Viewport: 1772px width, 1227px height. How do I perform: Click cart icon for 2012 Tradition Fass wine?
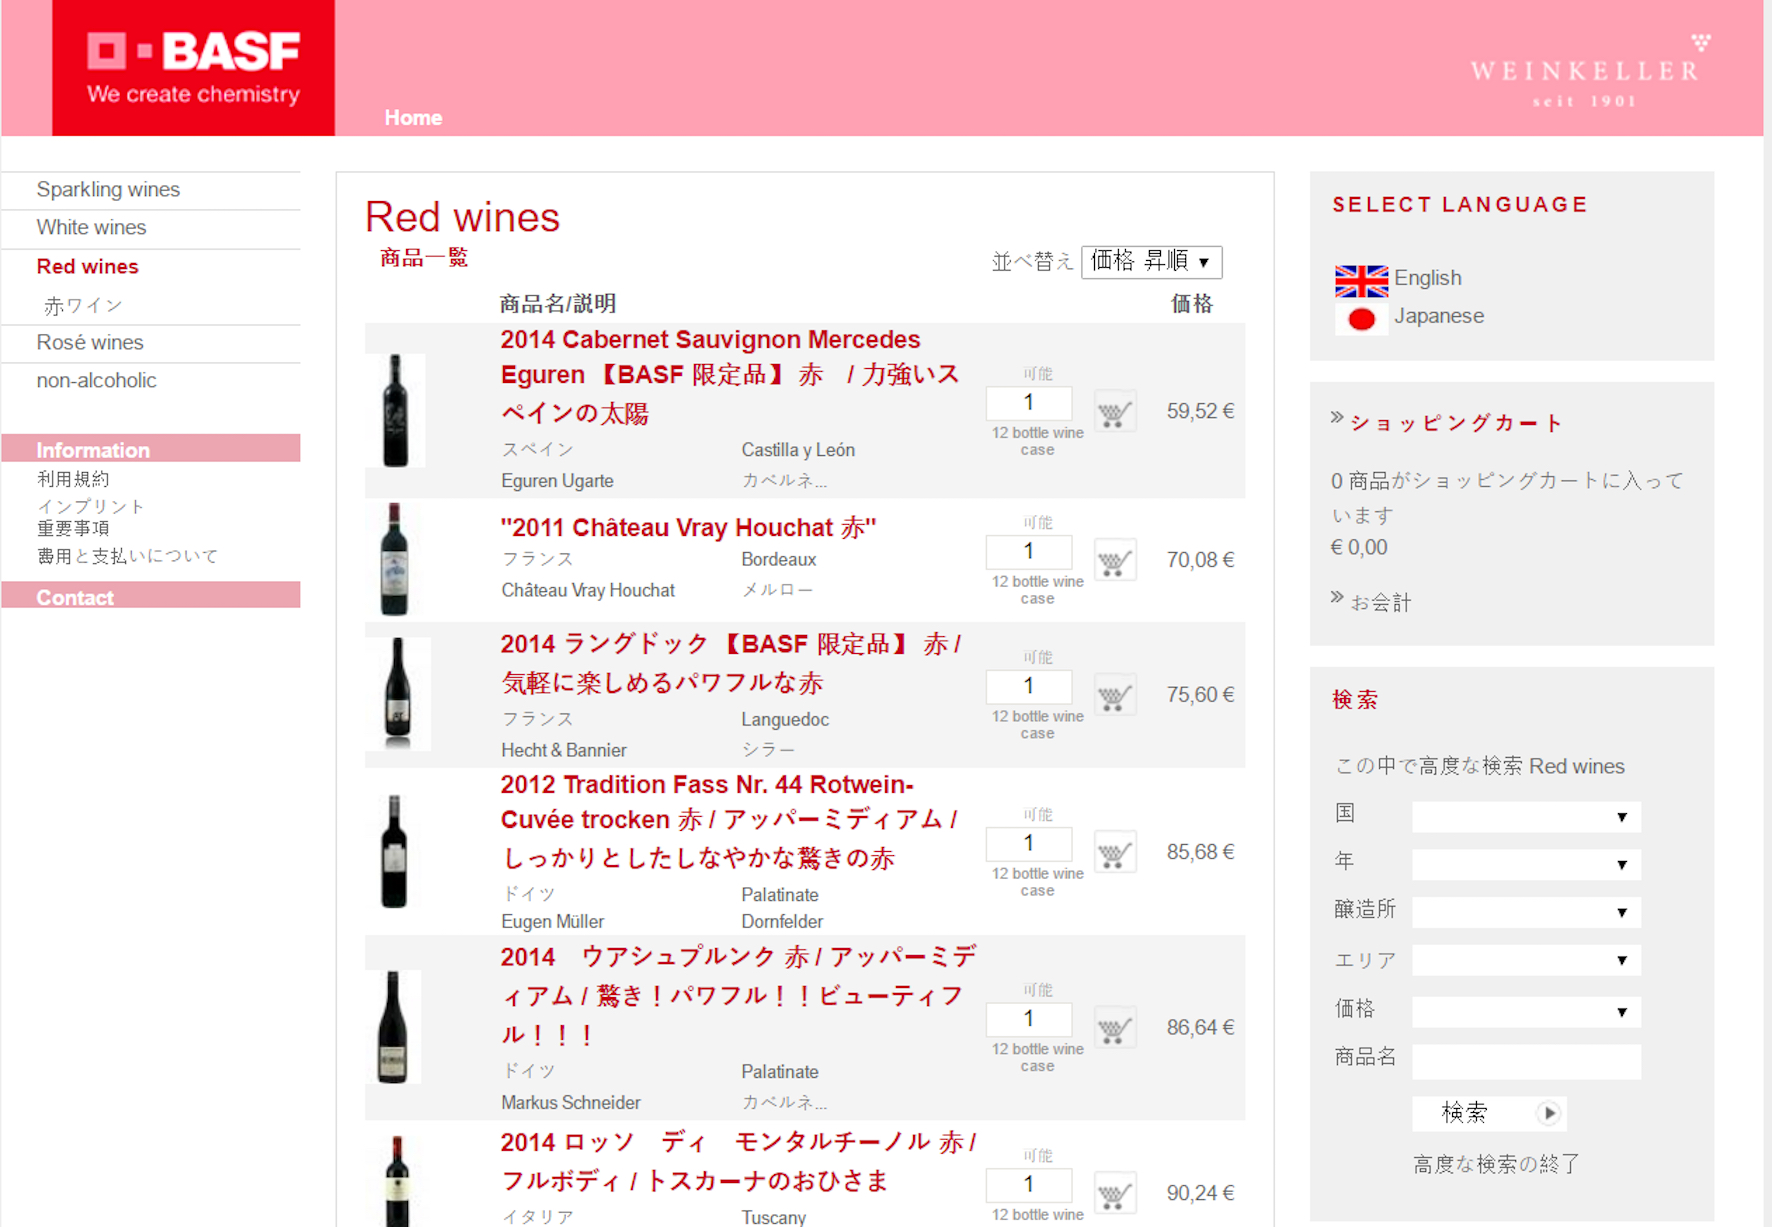[x=1114, y=853]
